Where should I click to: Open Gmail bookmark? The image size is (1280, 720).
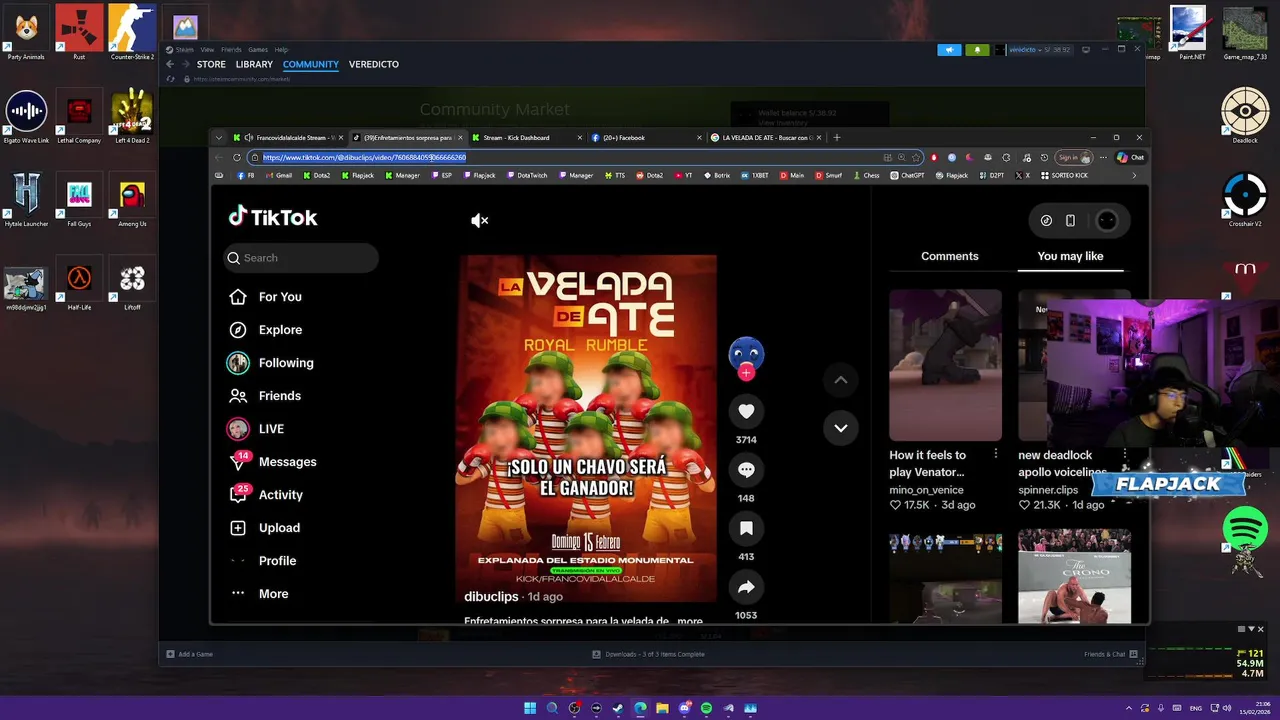tap(278, 175)
